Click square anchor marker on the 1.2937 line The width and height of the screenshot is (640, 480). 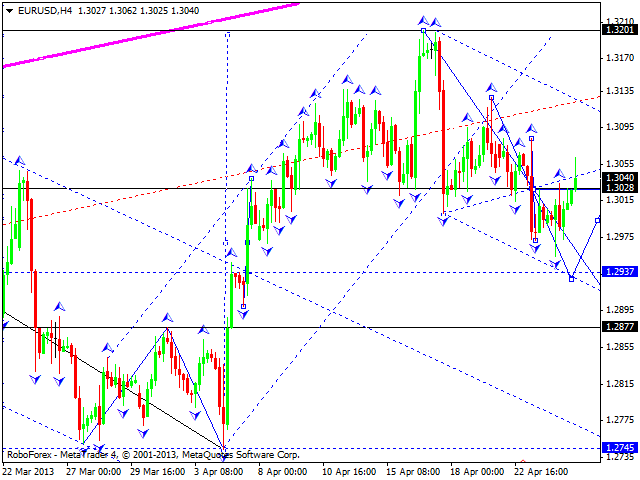(571, 279)
